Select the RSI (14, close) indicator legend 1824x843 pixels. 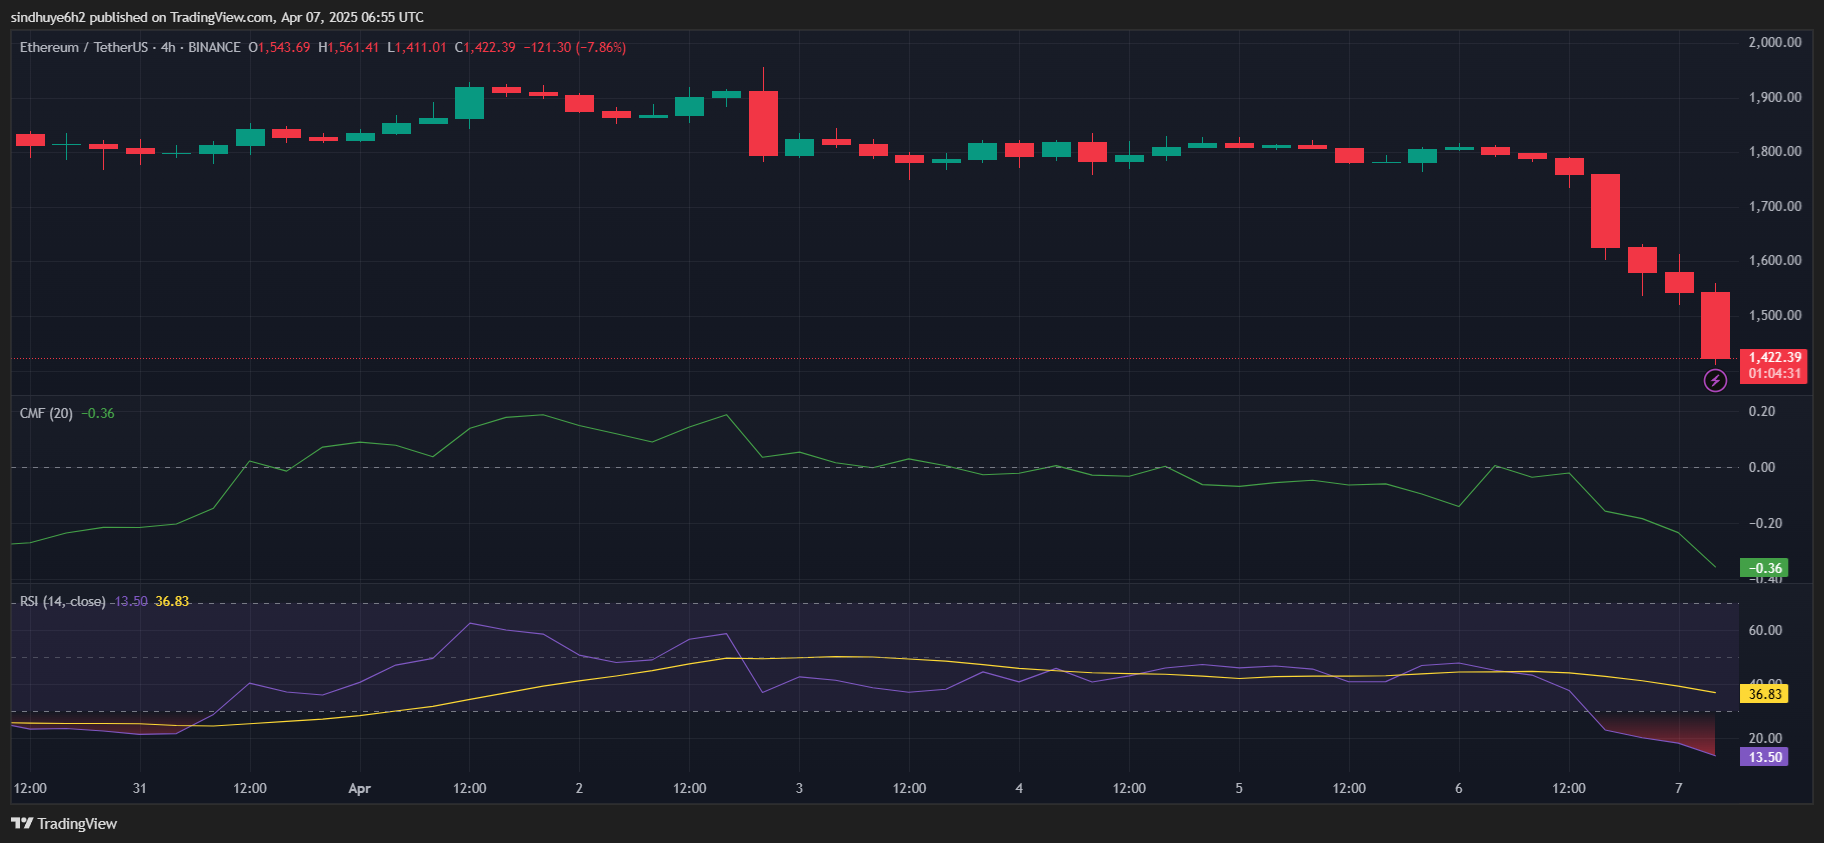click(62, 601)
